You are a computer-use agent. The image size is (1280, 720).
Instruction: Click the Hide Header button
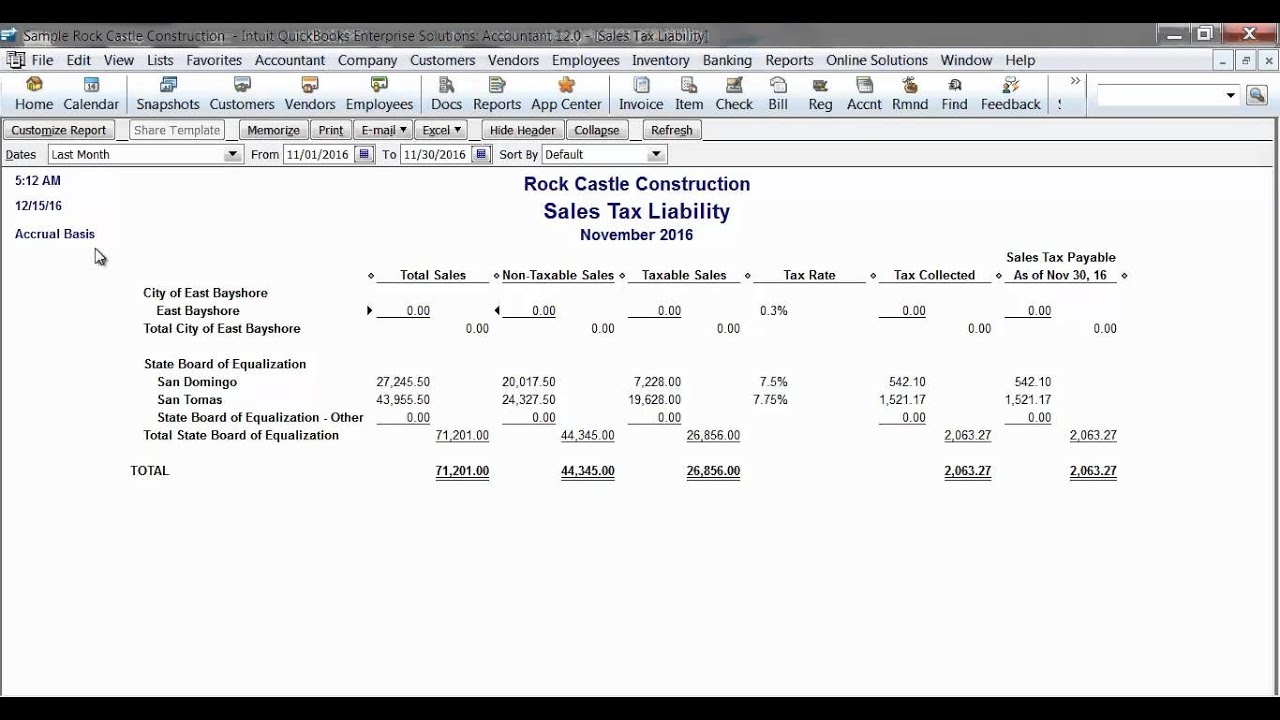pyautogui.click(x=523, y=130)
